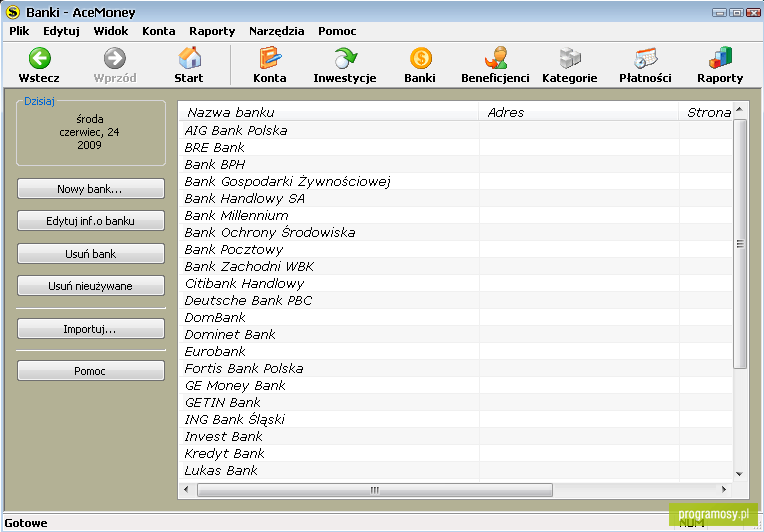Open the Edytuj menu
Viewport: 764px width, 532px height.
(61, 31)
